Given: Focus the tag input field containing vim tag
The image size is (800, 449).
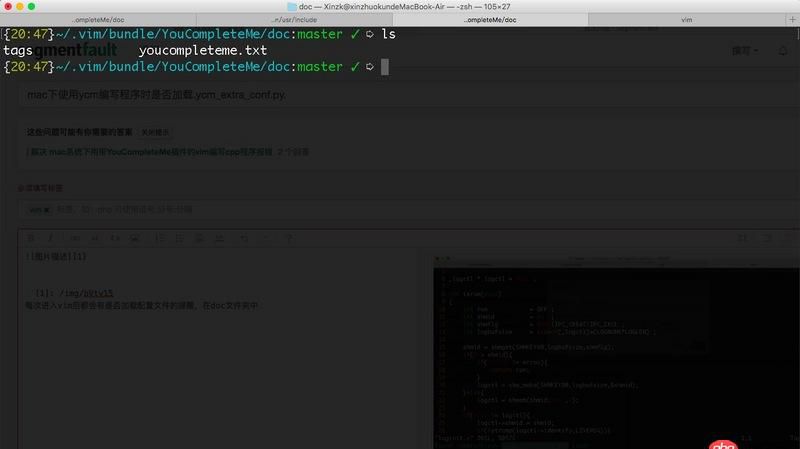Looking at the screenshot, I should pos(408,210).
